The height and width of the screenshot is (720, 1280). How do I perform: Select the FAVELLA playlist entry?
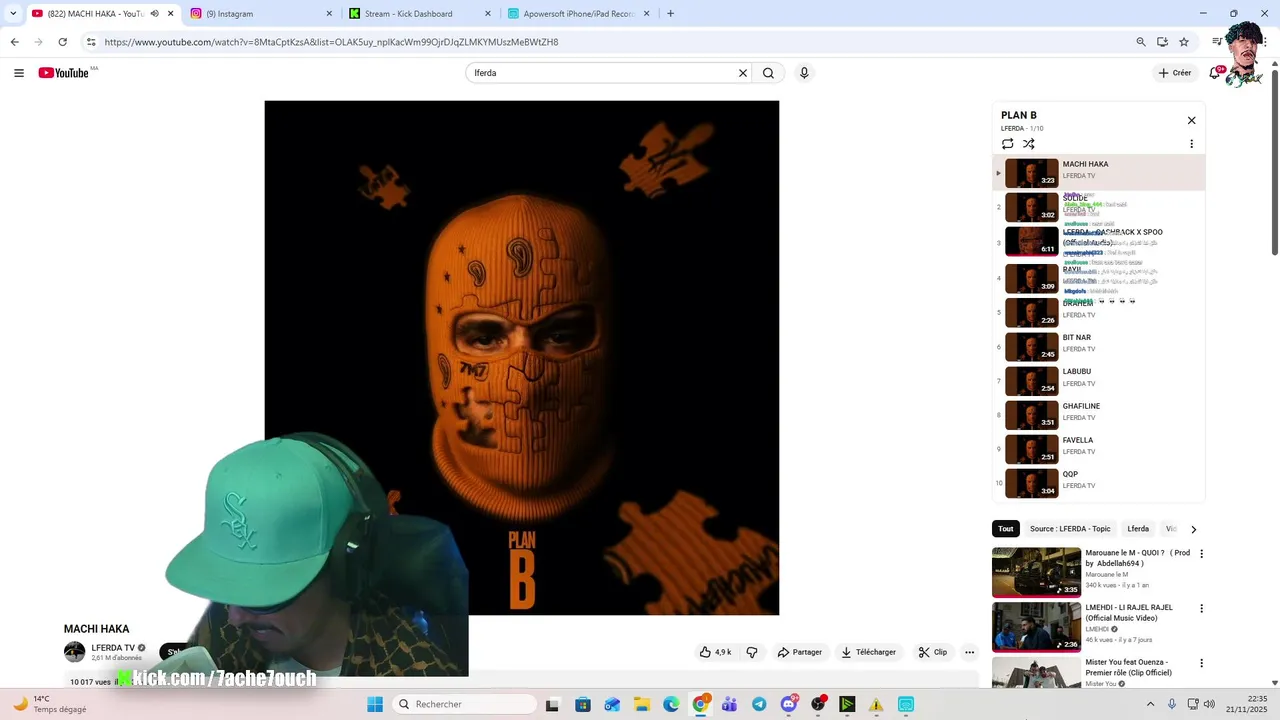(1098, 449)
